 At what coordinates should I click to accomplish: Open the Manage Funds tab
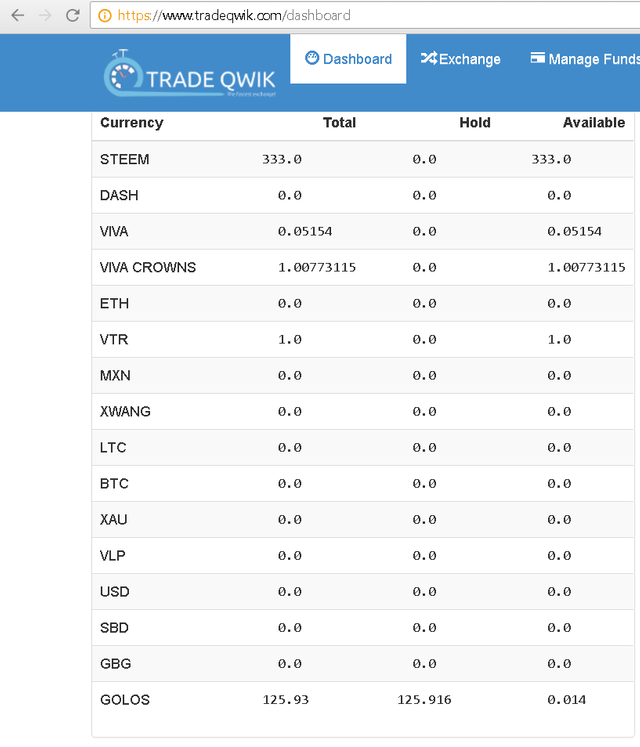pyautogui.click(x=585, y=59)
